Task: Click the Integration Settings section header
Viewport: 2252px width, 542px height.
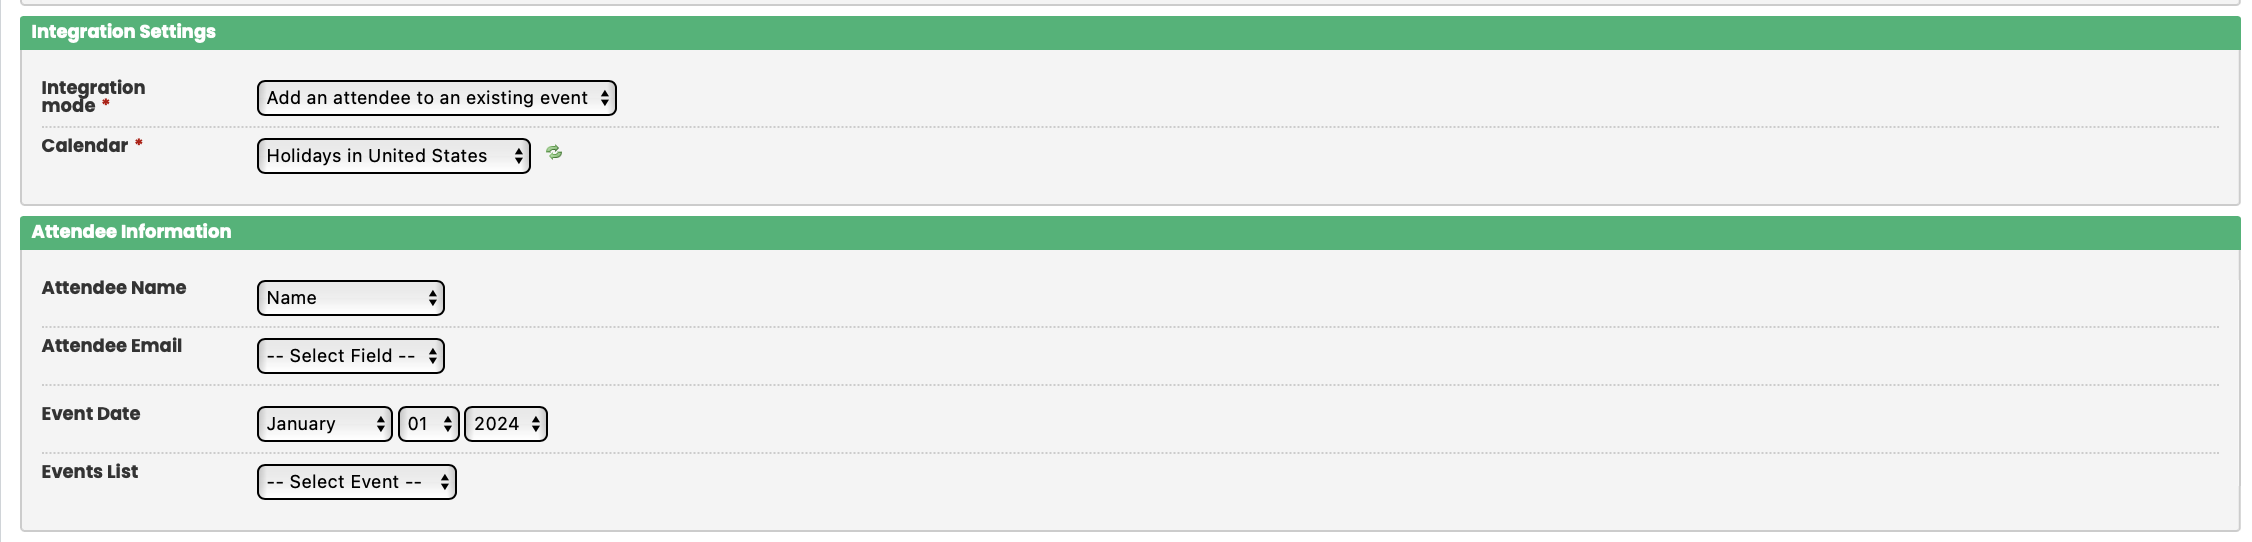Action: (124, 32)
